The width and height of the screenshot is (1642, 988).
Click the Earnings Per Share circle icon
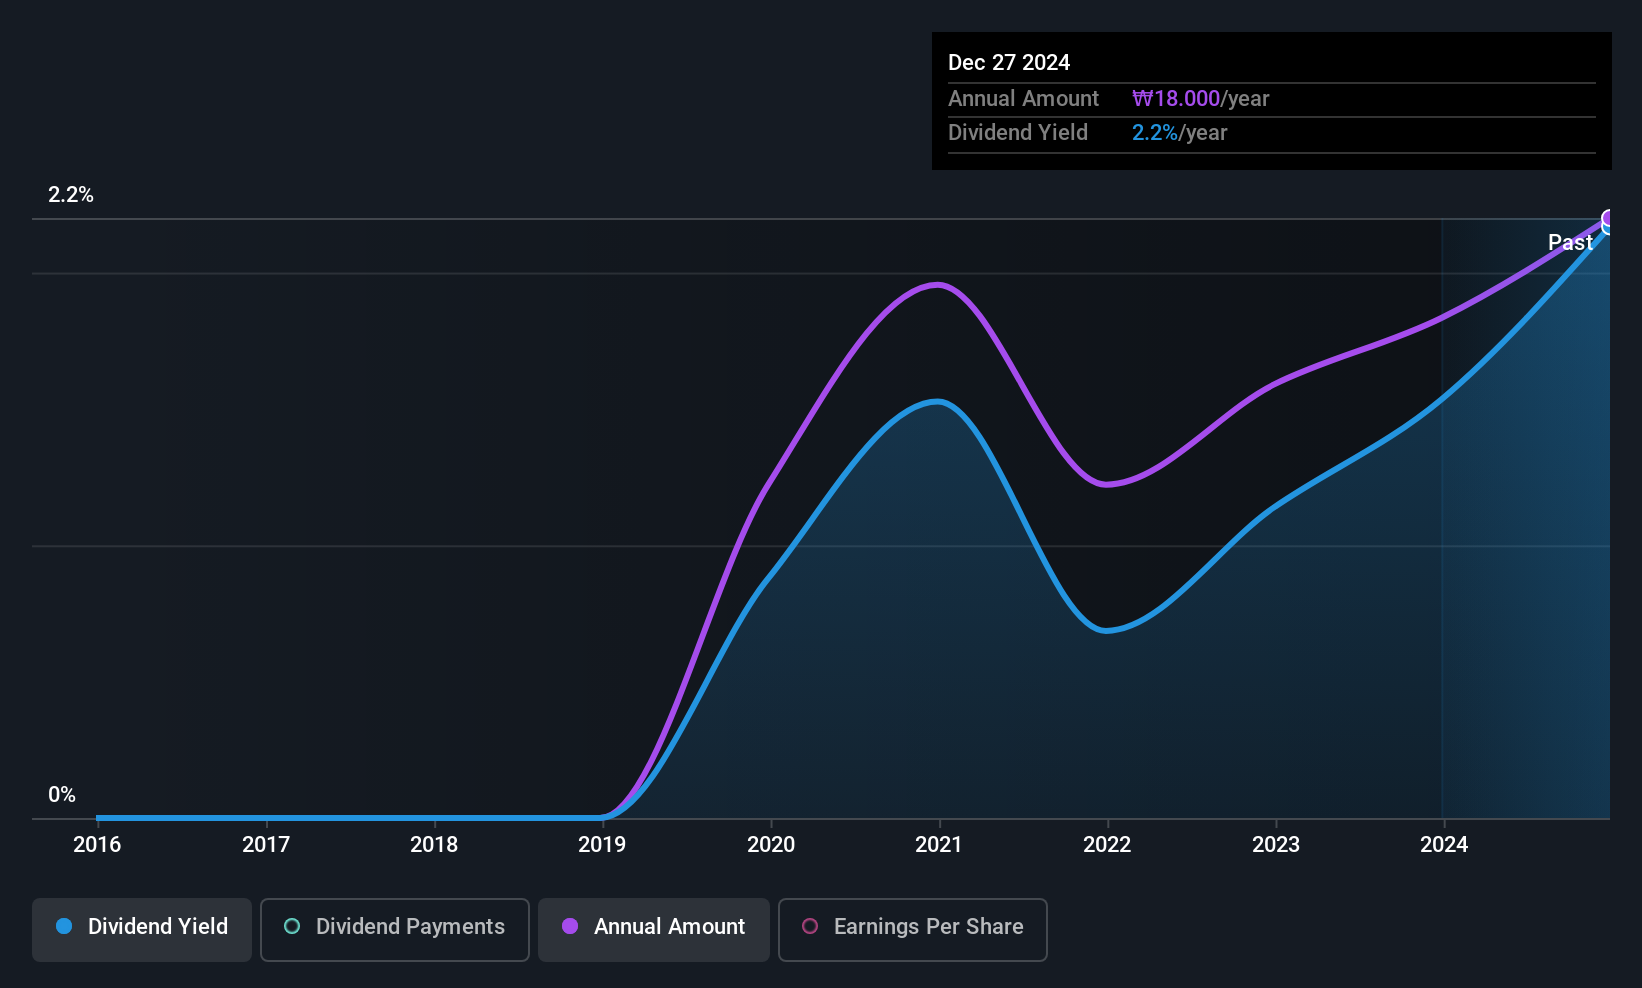click(810, 926)
